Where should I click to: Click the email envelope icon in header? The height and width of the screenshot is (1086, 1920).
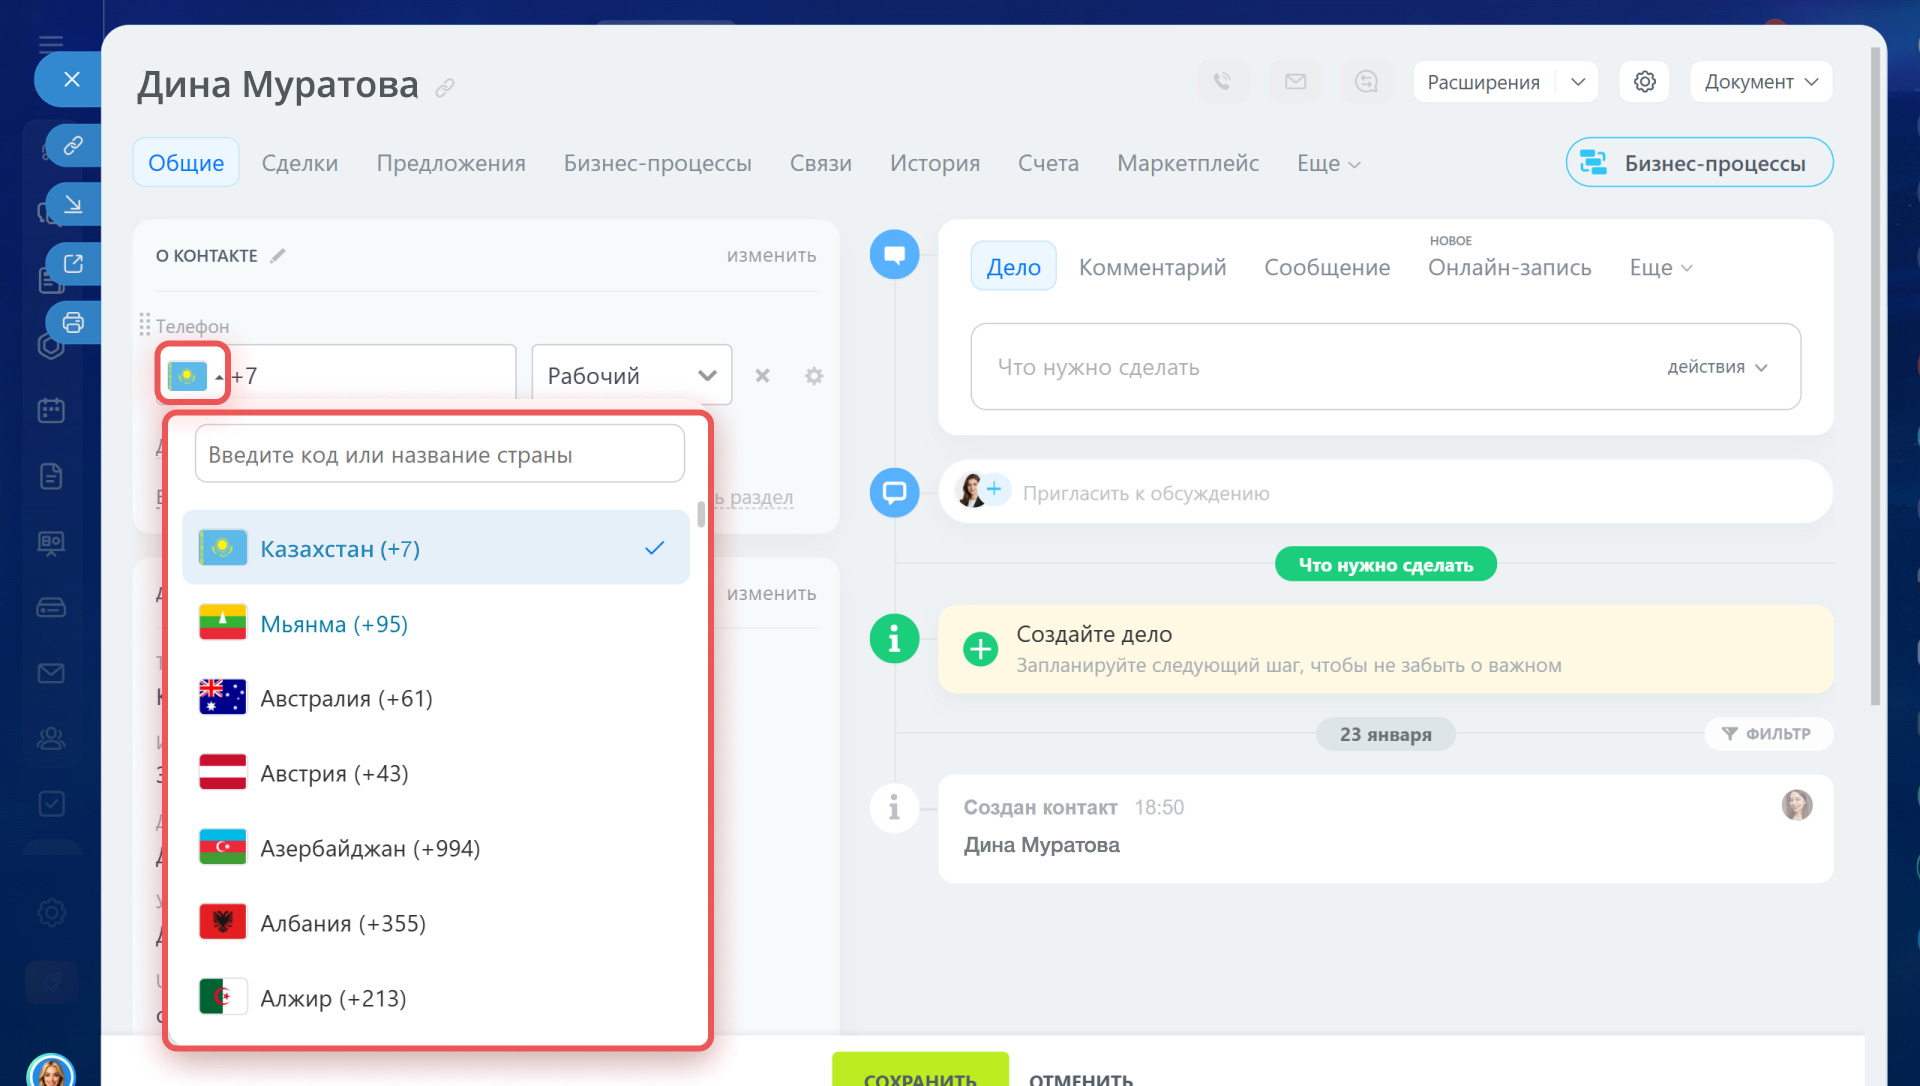pos(1295,82)
